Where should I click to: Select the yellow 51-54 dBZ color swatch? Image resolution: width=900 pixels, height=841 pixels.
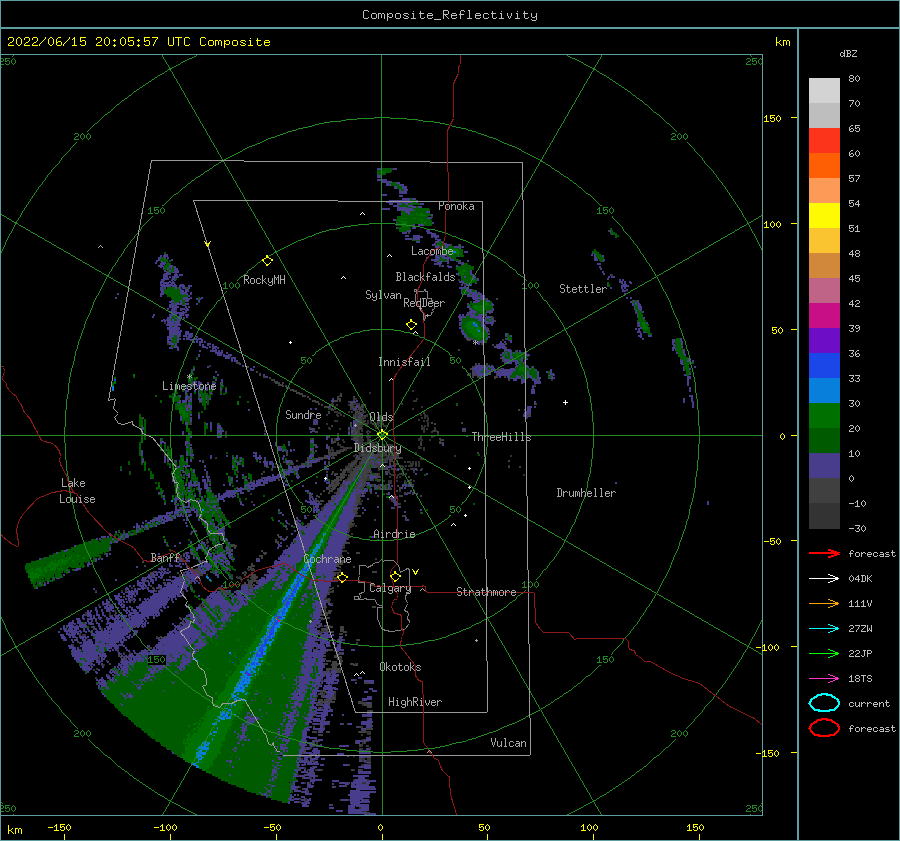pyautogui.click(x=824, y=216)
